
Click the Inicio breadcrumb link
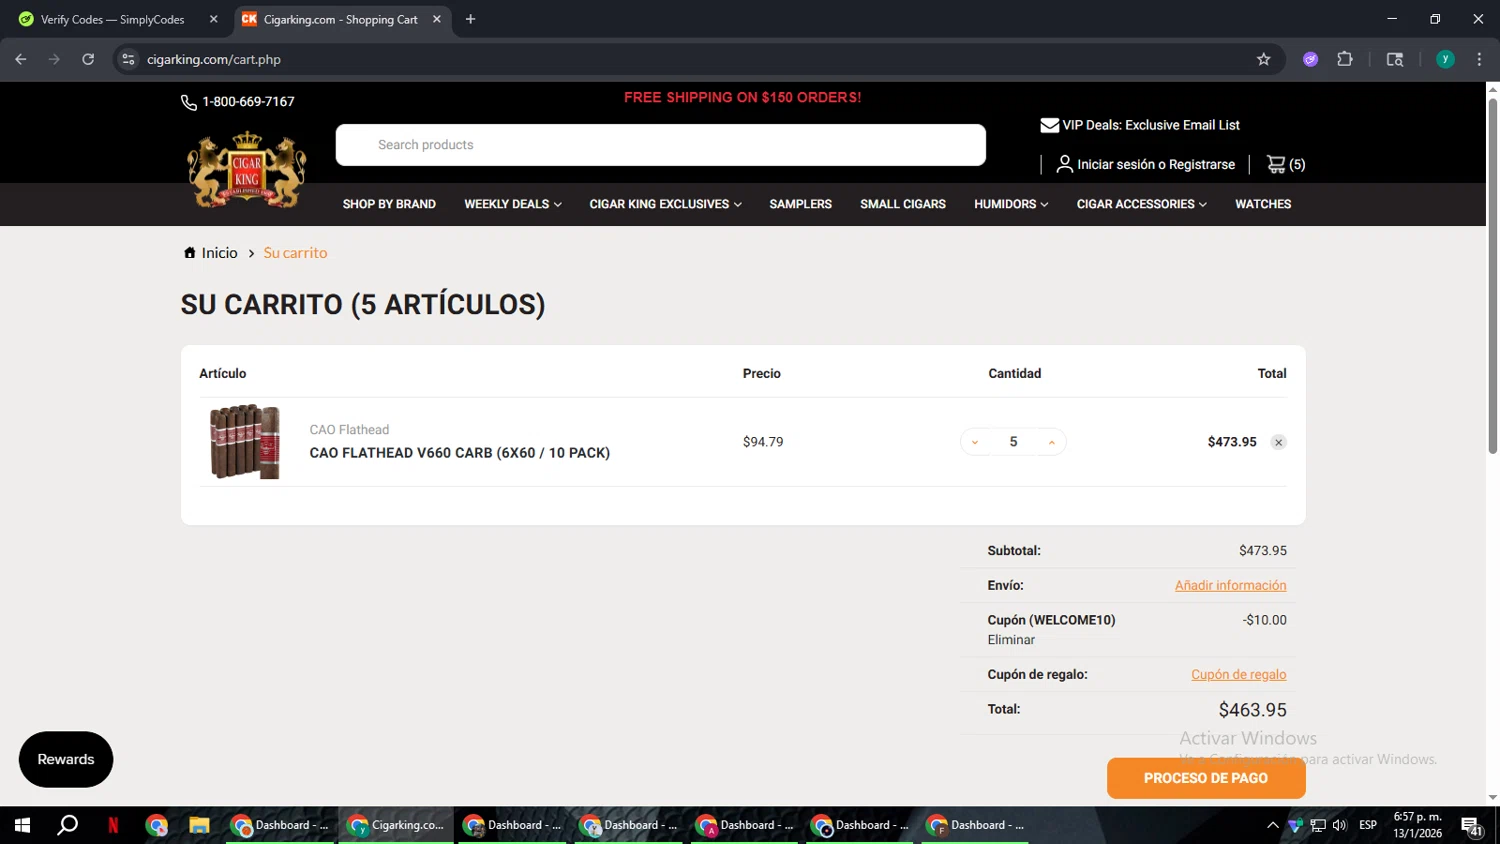[219, 253]
